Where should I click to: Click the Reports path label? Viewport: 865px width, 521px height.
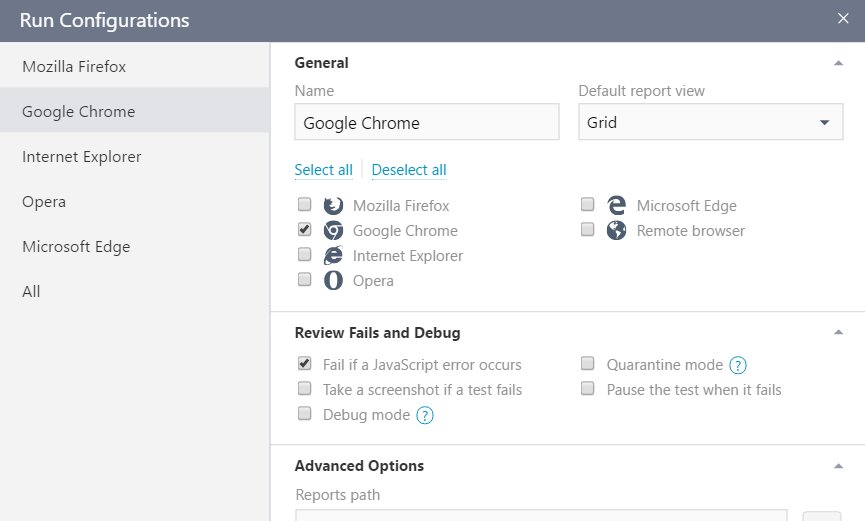coord(338,495)
